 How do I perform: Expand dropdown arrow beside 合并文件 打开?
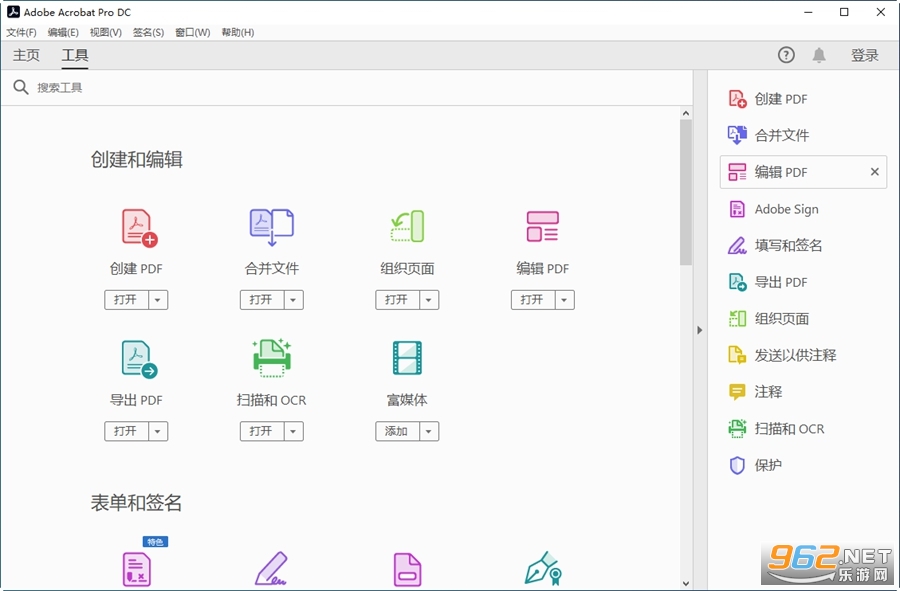(x=293, y=300)
